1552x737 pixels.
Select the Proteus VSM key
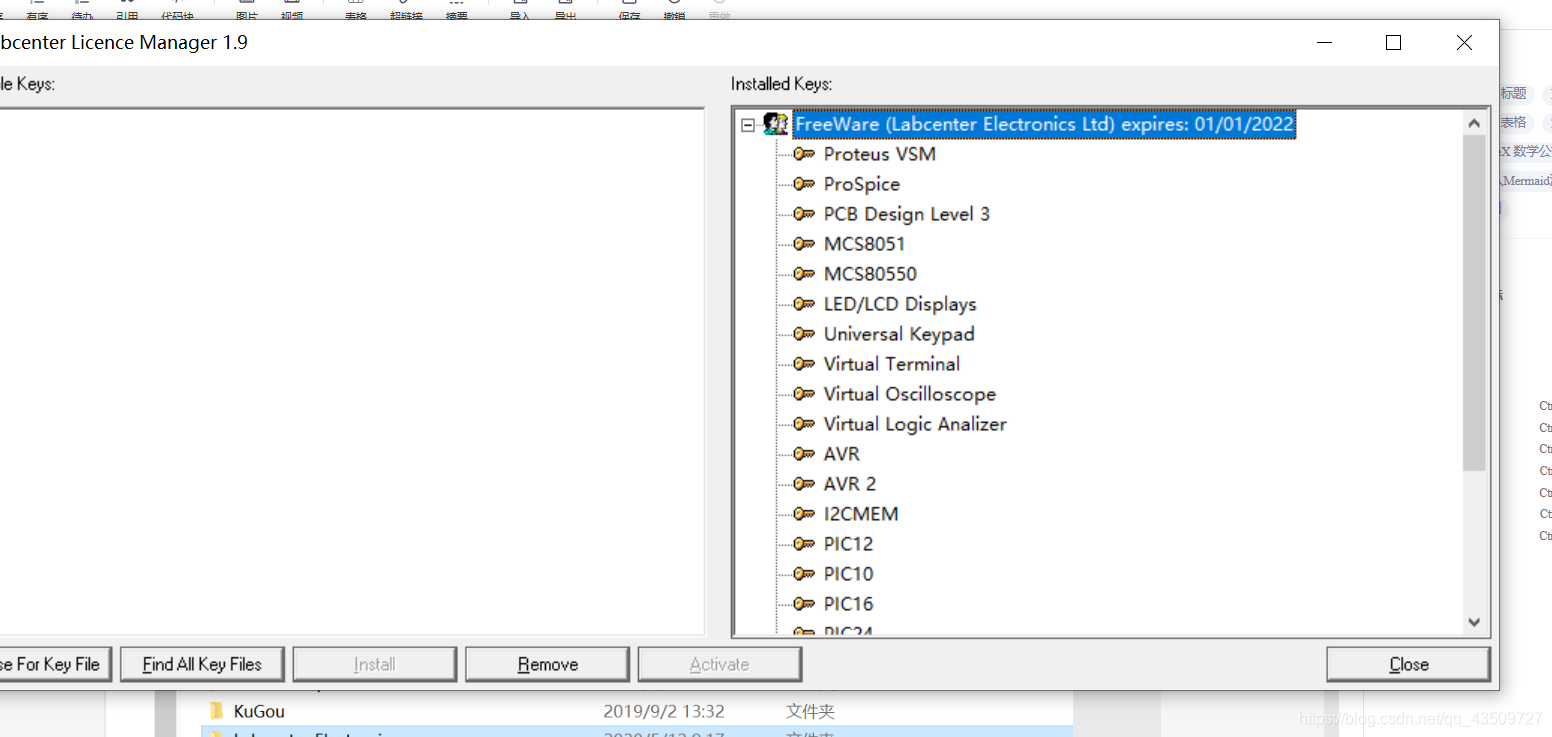pos(880,154)
